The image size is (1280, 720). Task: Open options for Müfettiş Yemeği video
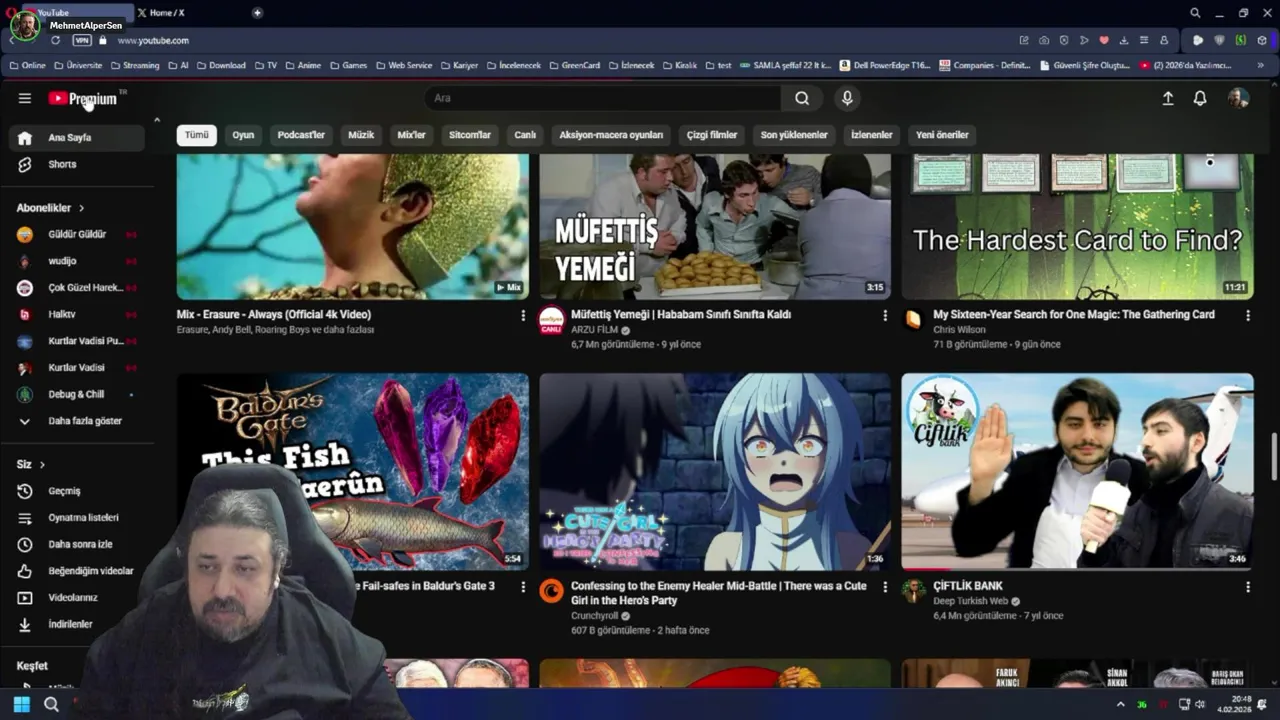pyautogui.click(x=884, y=315)
